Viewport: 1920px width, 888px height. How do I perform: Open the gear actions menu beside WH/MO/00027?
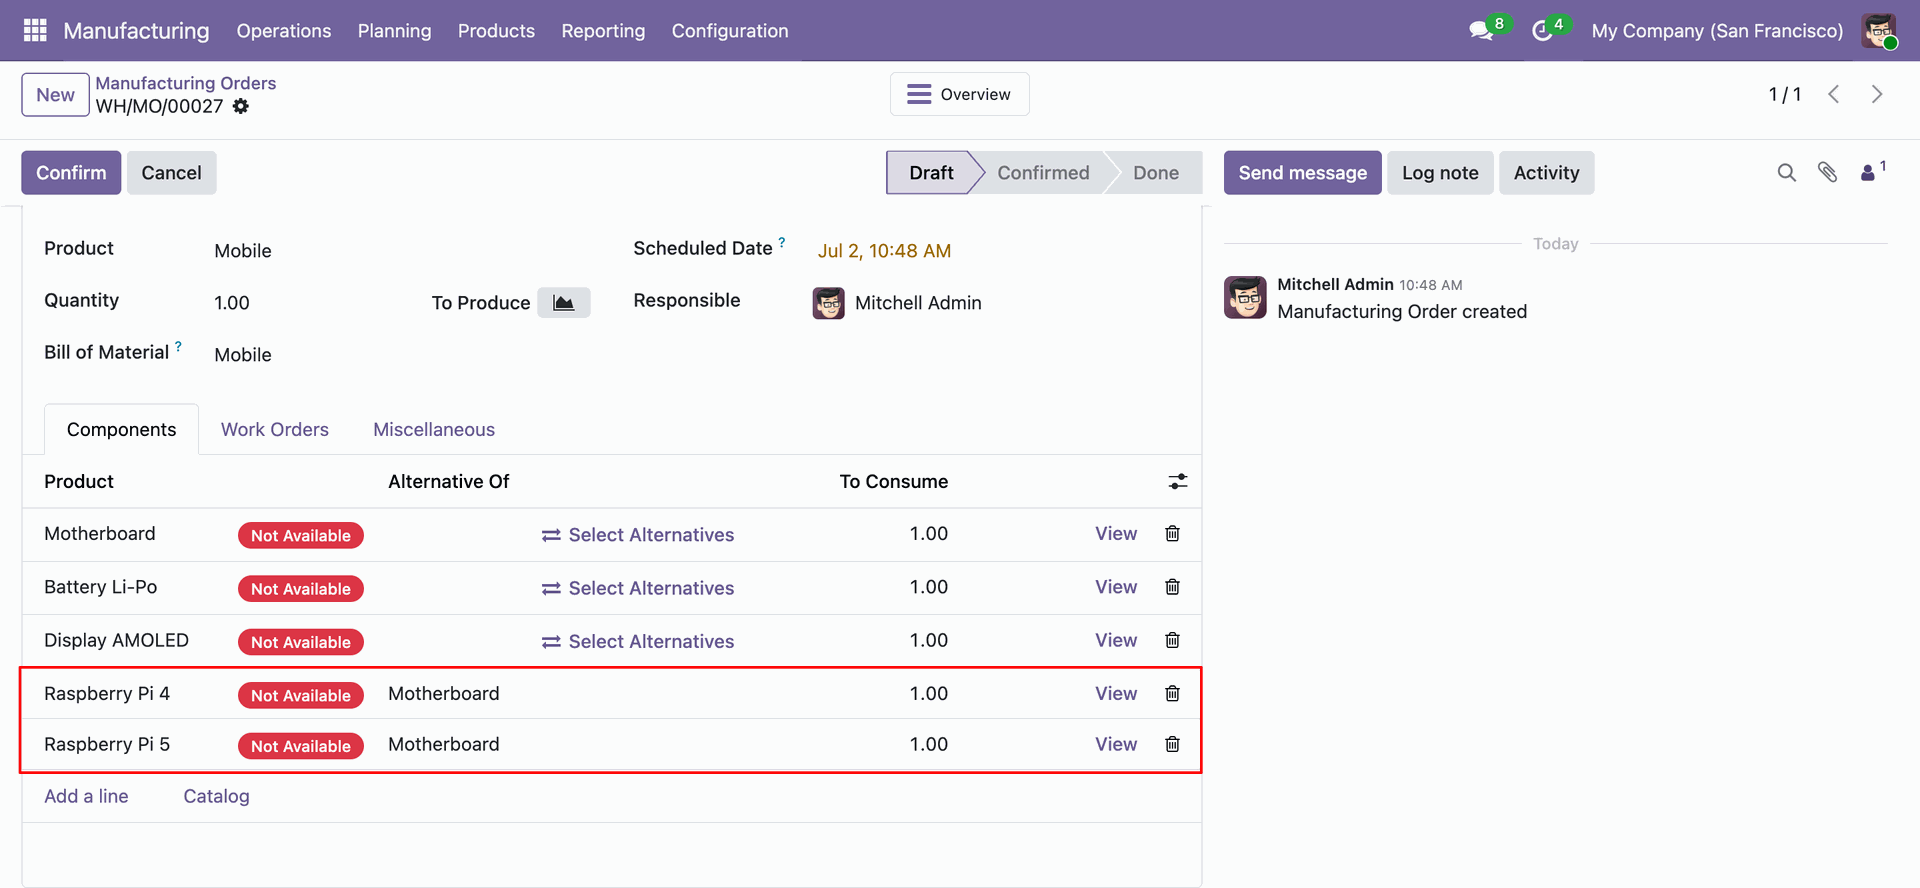[x=241, y=106]
